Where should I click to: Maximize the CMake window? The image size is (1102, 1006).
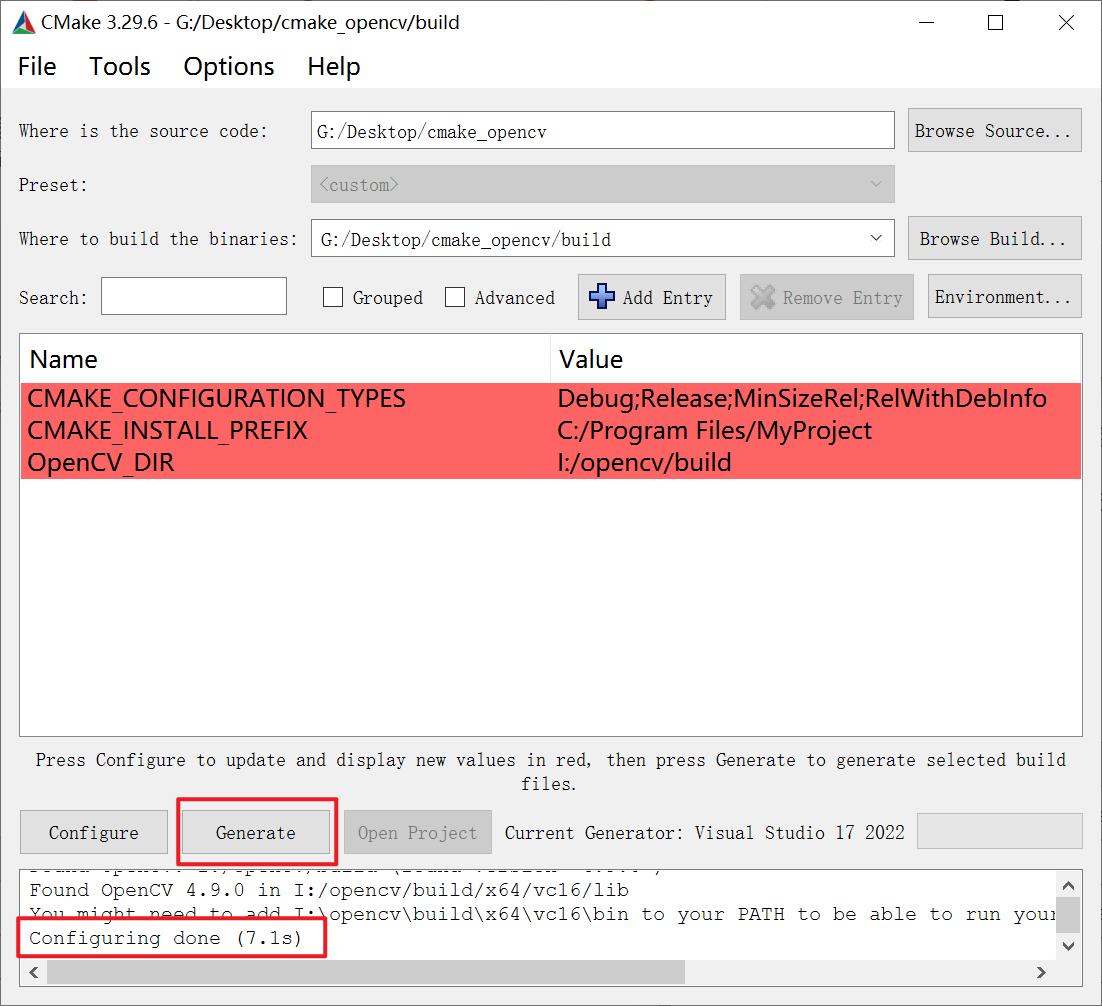tap(995, 22)
